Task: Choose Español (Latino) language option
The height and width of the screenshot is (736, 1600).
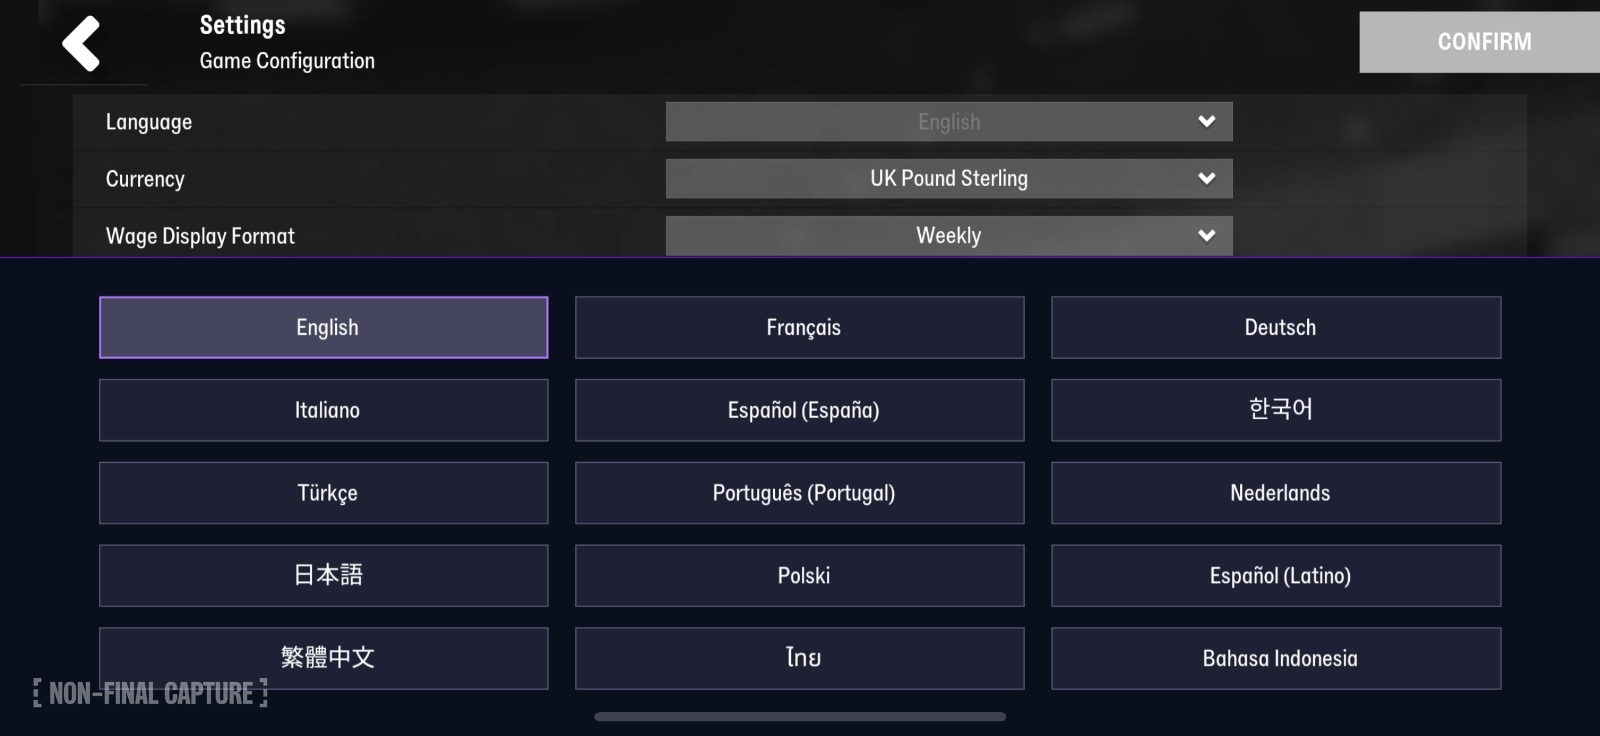Action: 1276,575
